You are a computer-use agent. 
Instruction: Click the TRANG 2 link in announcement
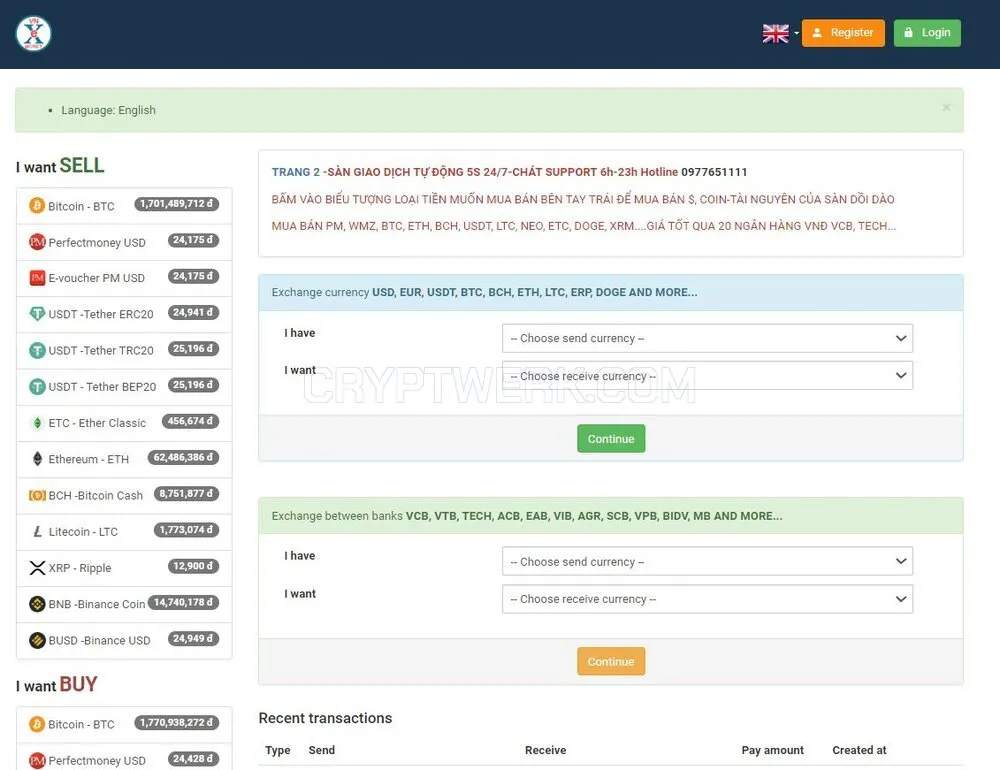click(295, 172)
